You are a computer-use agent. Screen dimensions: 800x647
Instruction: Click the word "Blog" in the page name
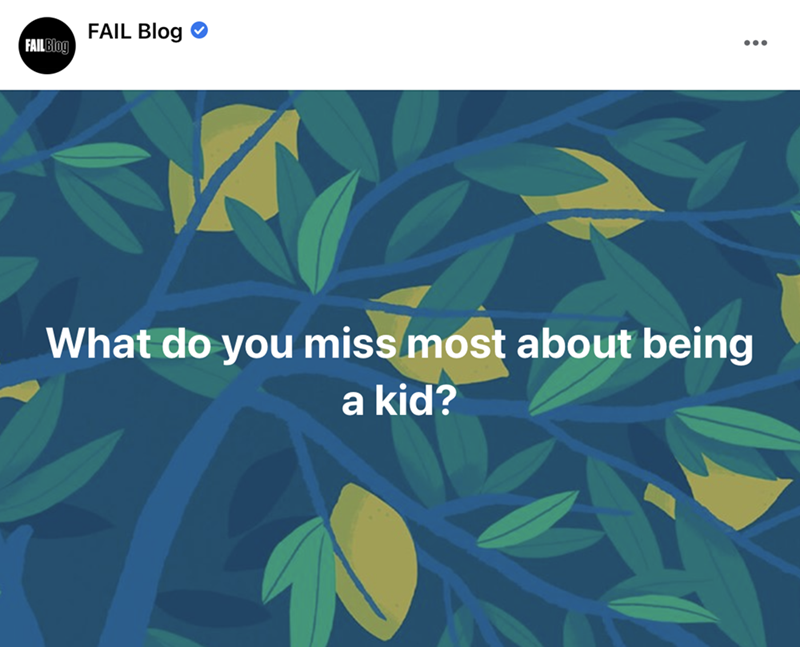coord(160,31)
